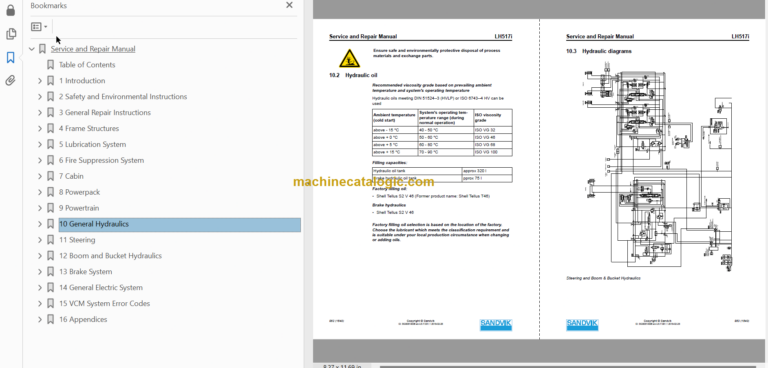Click the slip hazard warning symbol
Screen dimensions: 768x368
350,58
